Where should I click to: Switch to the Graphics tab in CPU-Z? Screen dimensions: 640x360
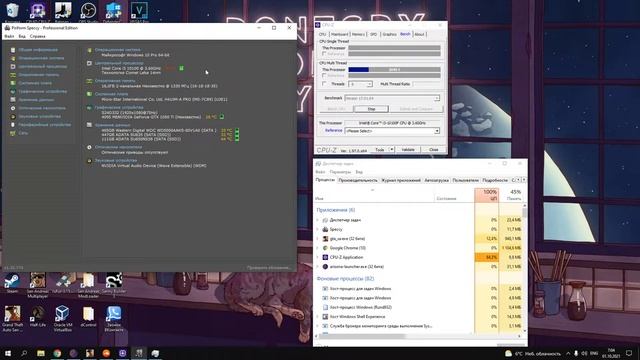point(389,34)
